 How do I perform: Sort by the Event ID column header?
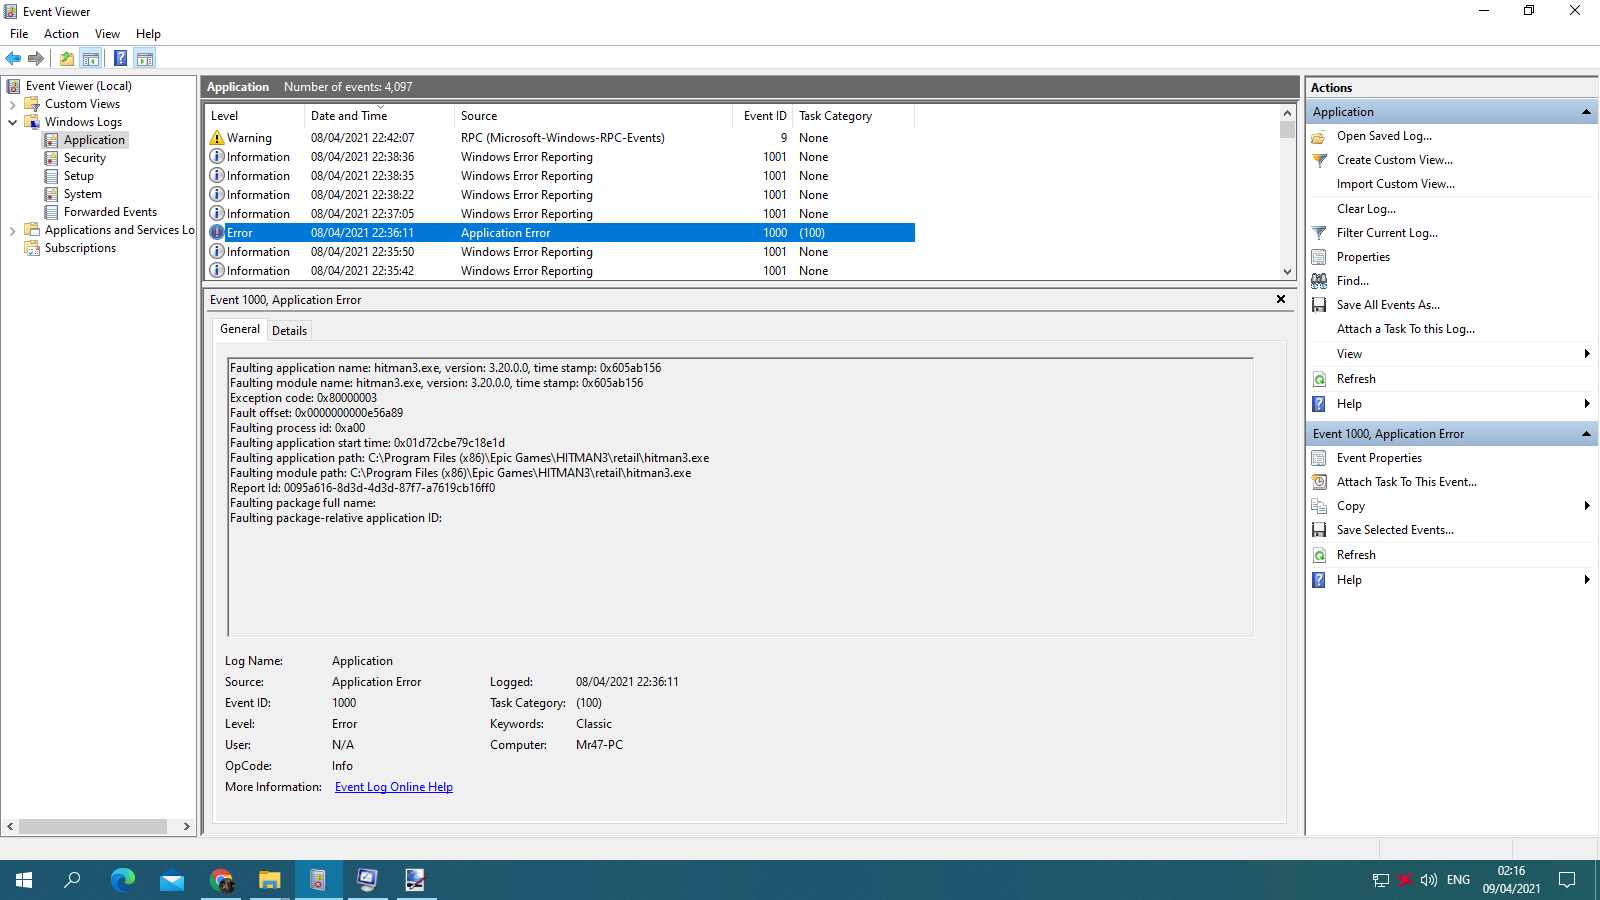pos(765,116)
